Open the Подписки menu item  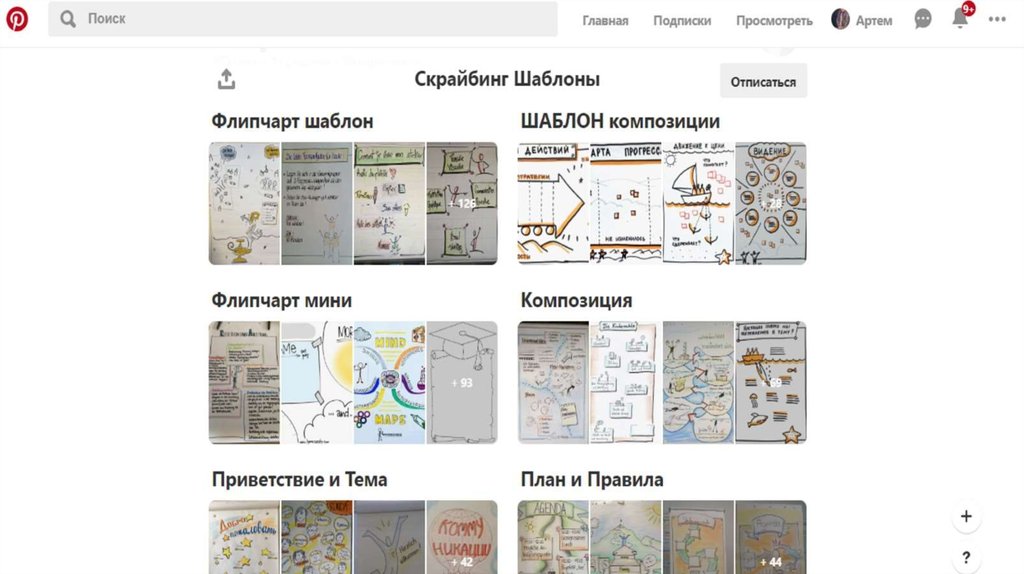point(682,20)
